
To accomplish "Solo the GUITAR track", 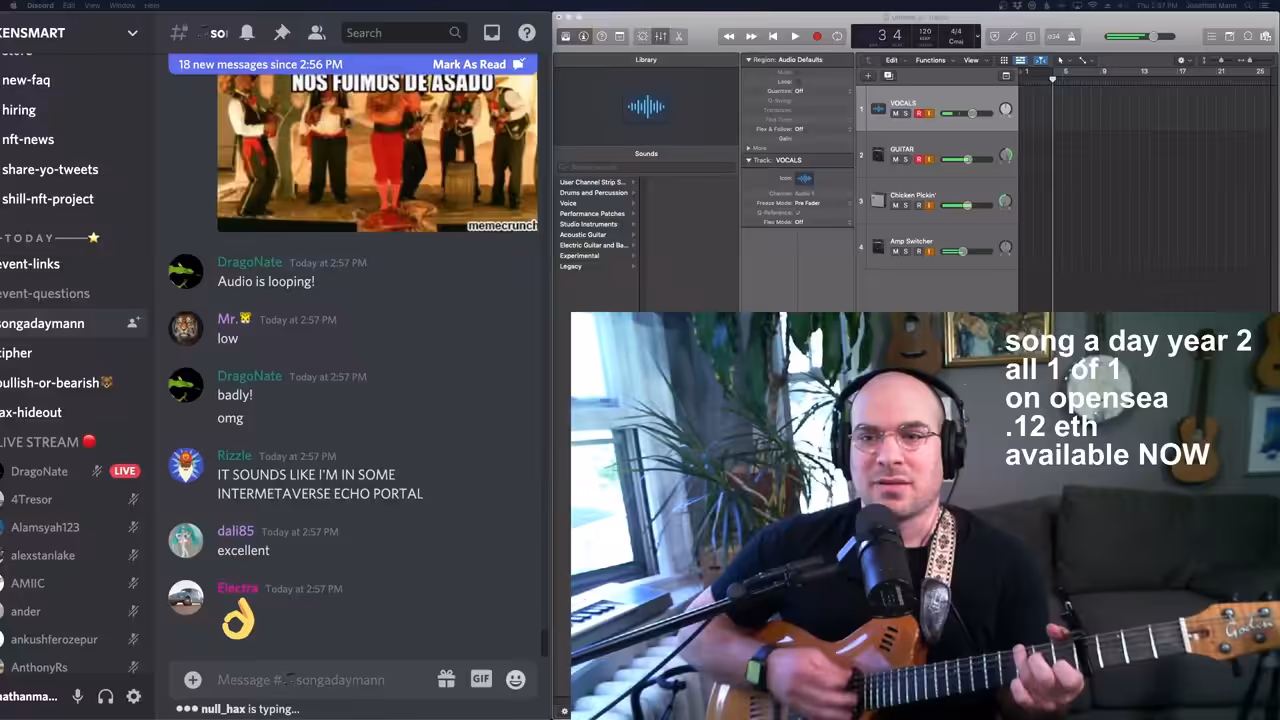I will (906, 160).
